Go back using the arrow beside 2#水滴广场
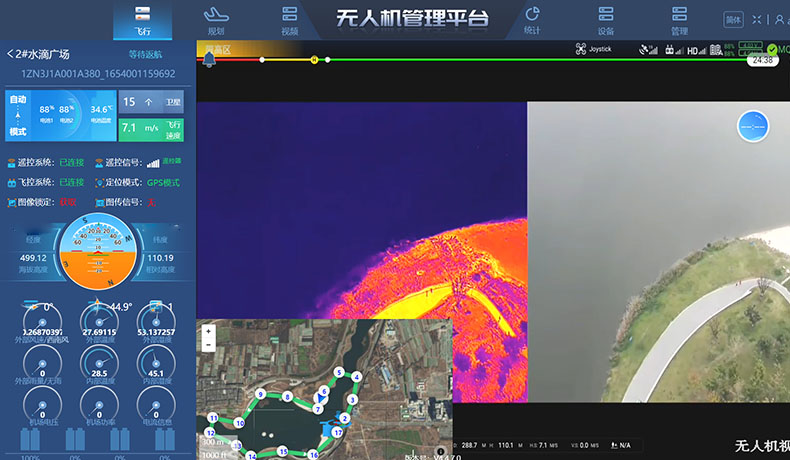790x460 pixels. tap(10, 54)
